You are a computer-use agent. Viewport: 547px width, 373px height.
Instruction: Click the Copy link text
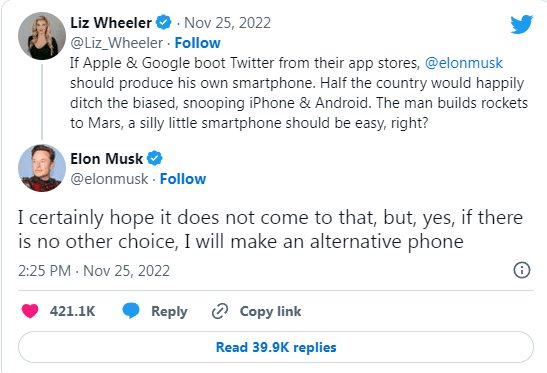pyautogui.click(x=270, y=311)
